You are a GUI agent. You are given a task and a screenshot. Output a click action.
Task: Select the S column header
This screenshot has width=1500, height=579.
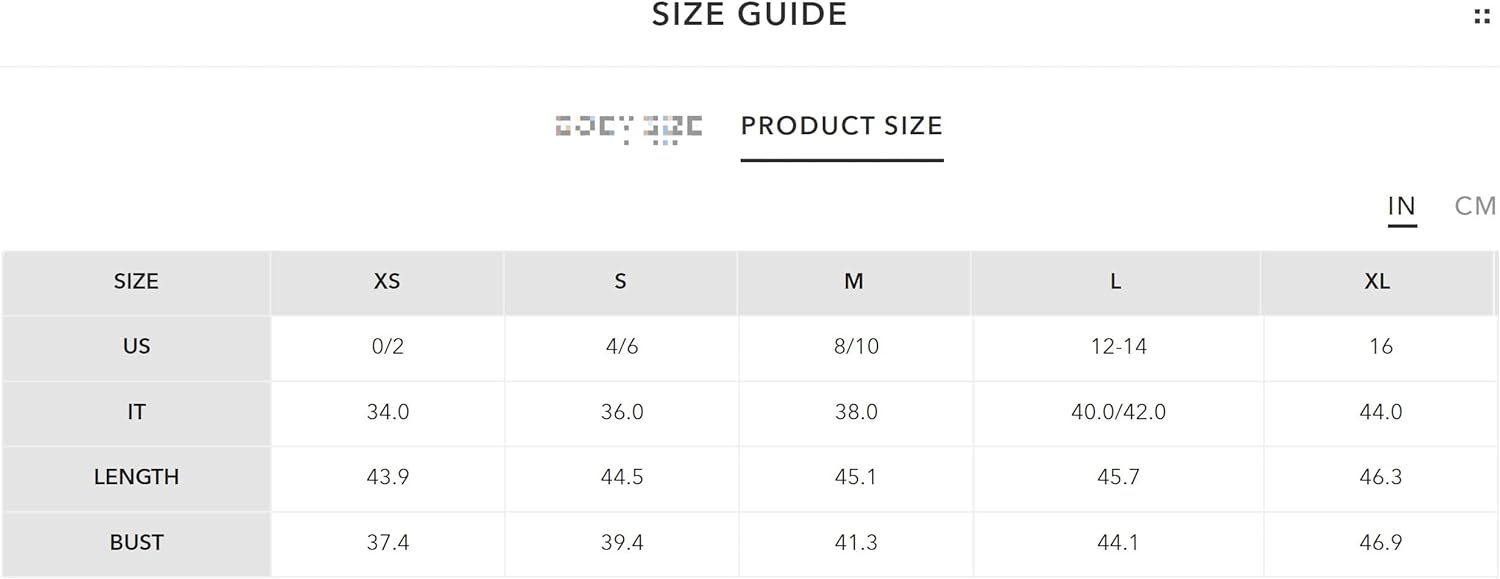click(x=621, y=282)
